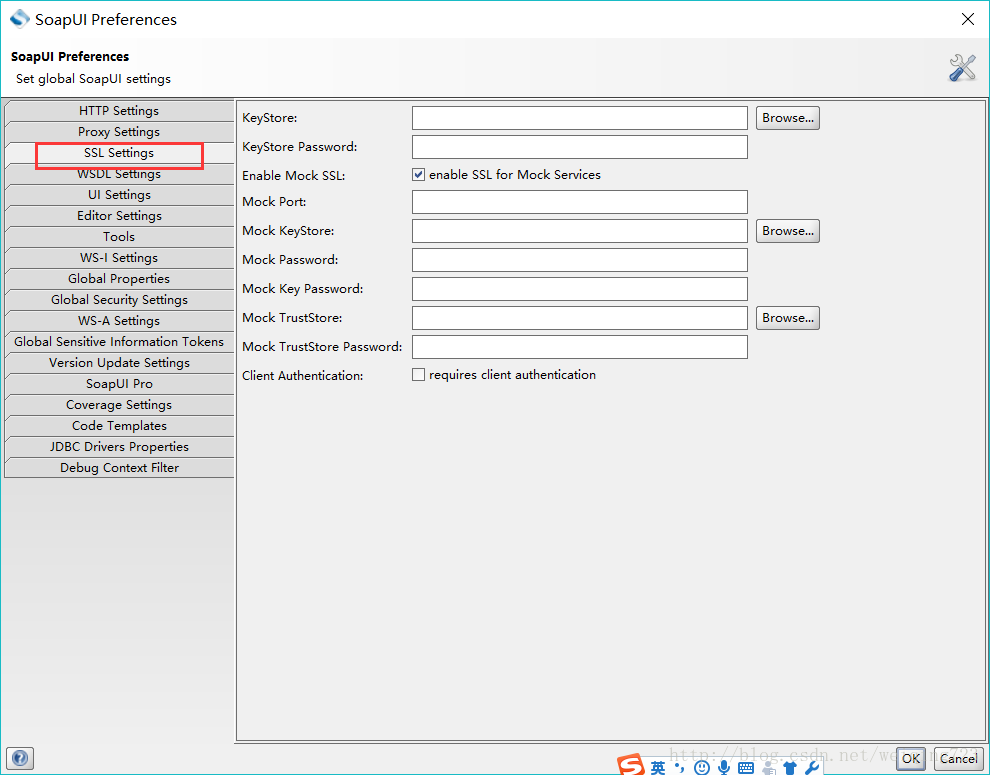Click the Sogou input method S icon
This screenshot has width=990, height=775.
630,766
